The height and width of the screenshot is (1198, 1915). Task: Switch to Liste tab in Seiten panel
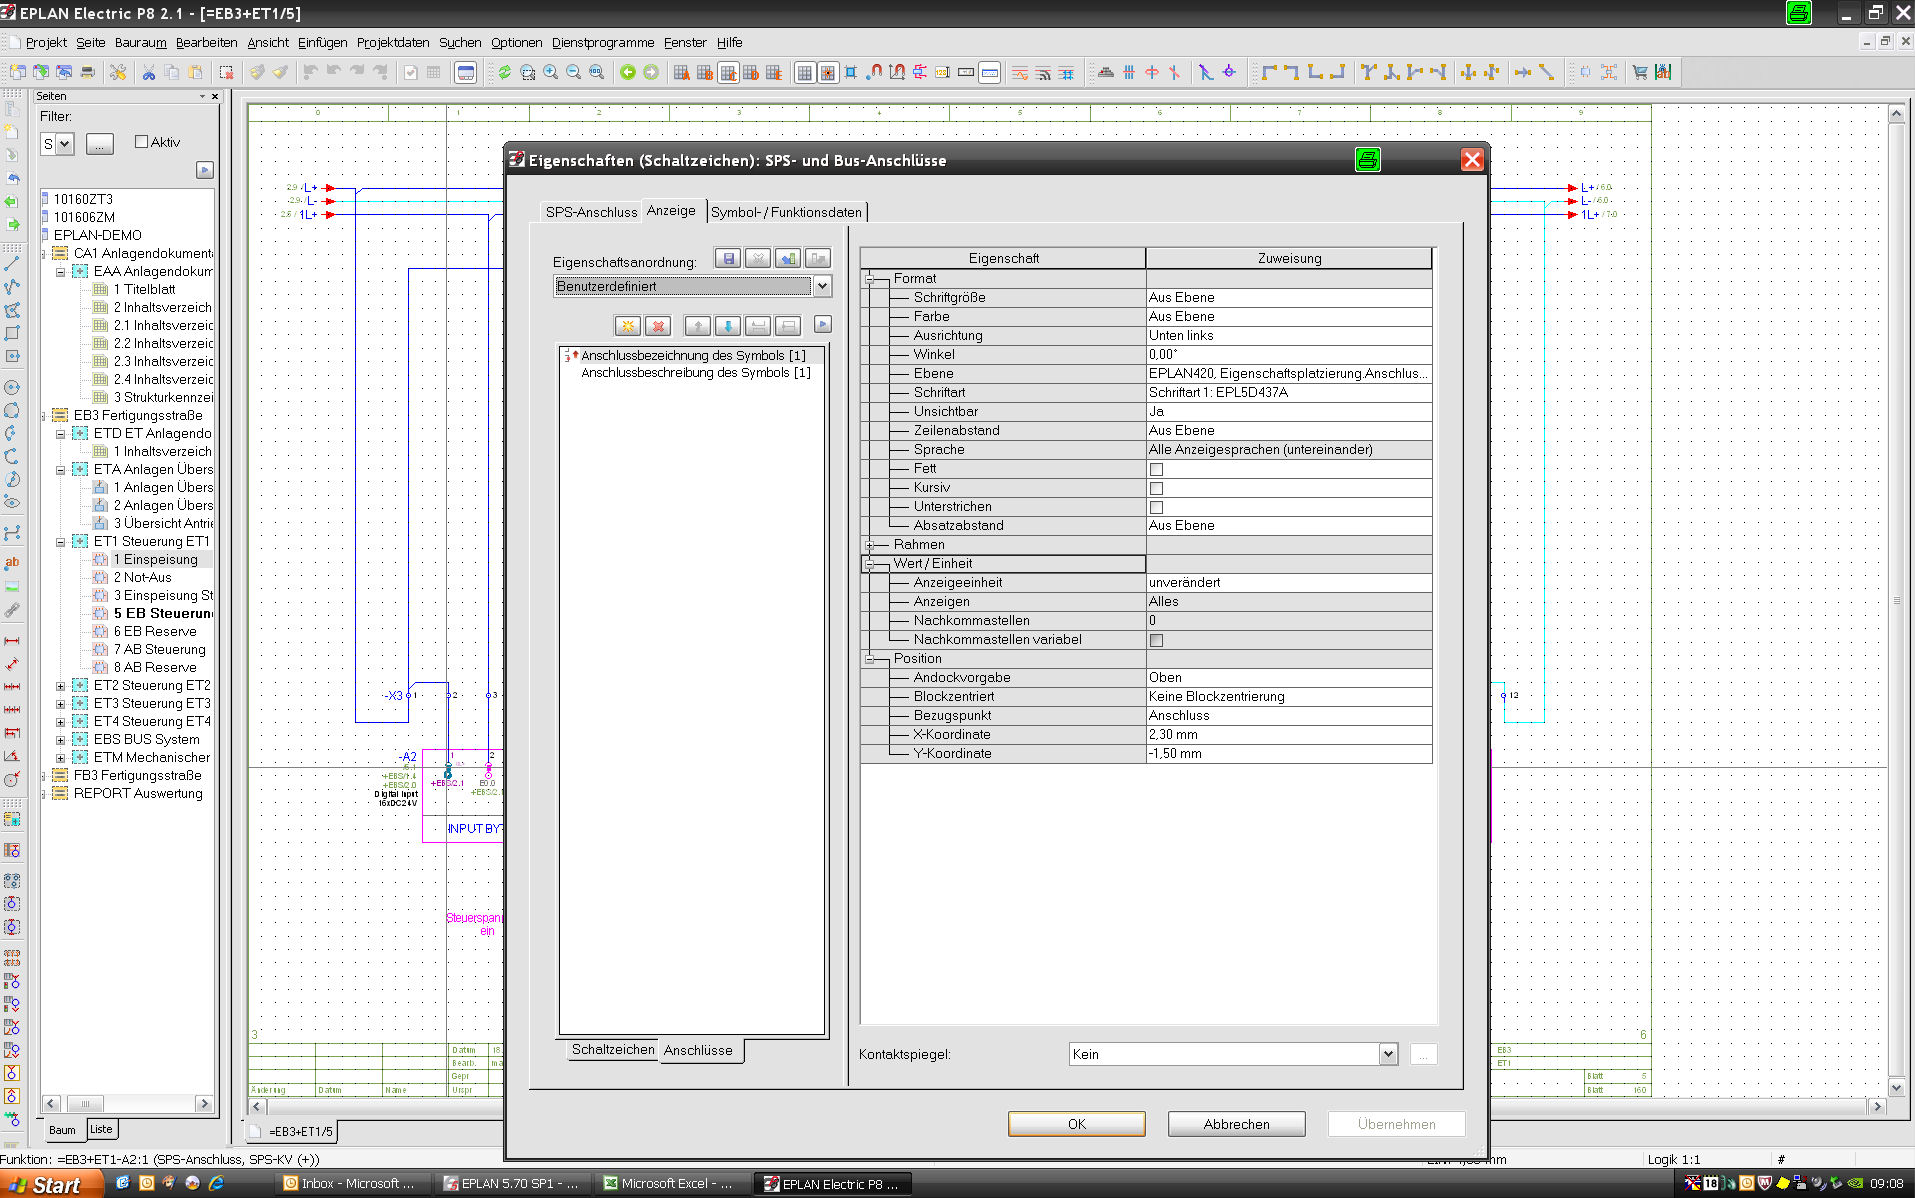coord(101,1129)
